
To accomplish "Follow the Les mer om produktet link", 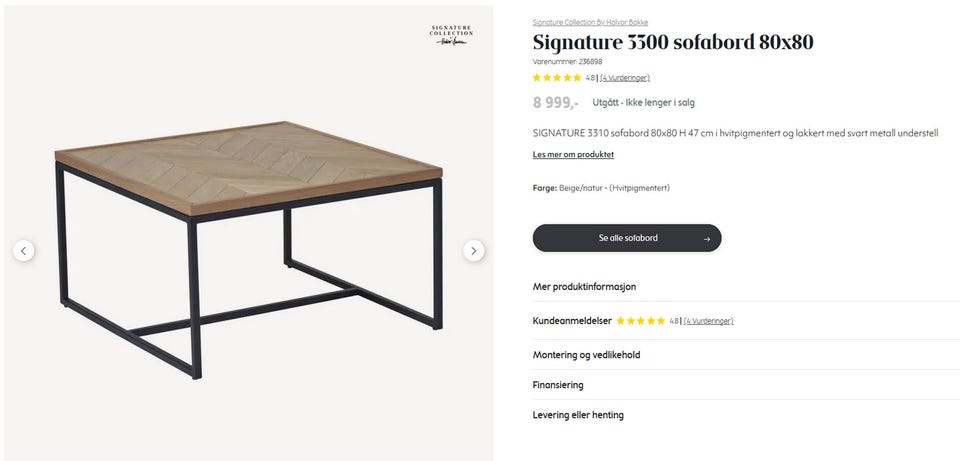I will [573, 155].
